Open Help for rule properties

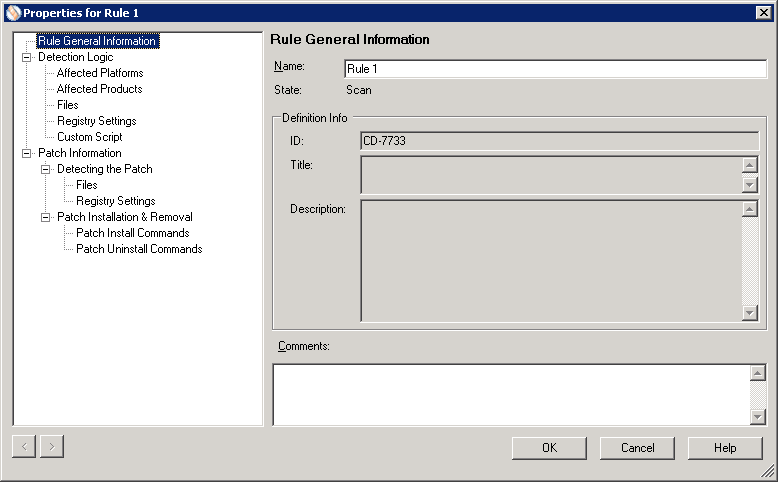(725, 448)
